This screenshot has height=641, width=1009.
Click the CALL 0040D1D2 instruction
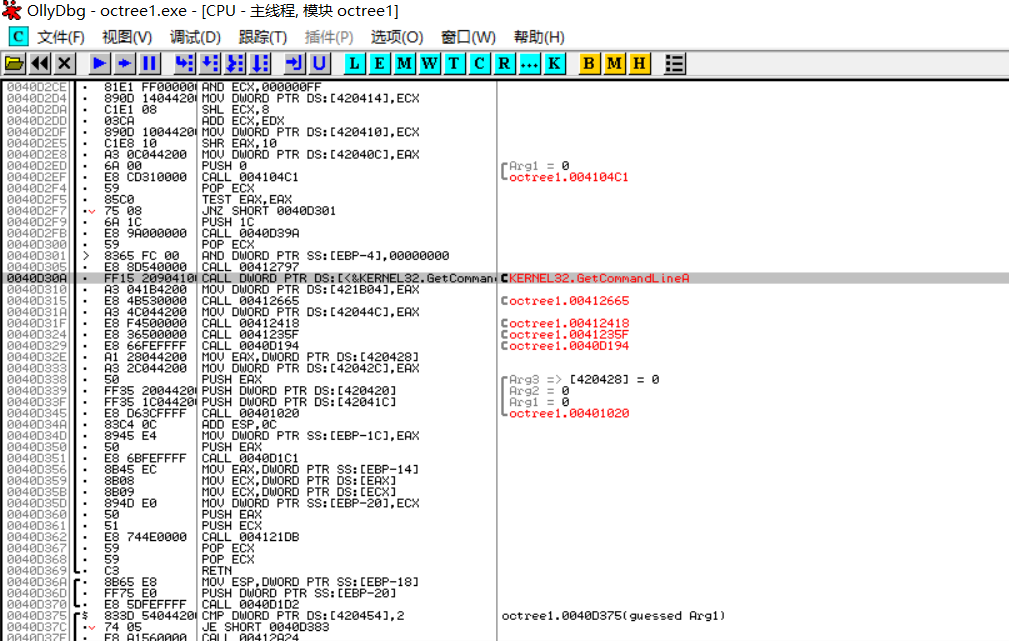point(250,604)
